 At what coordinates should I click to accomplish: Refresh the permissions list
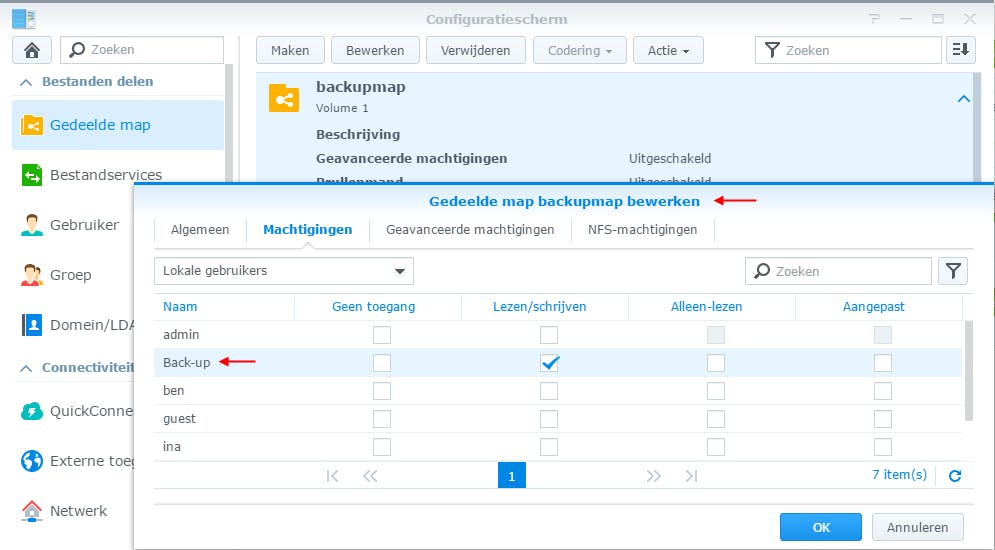point(955,476)
